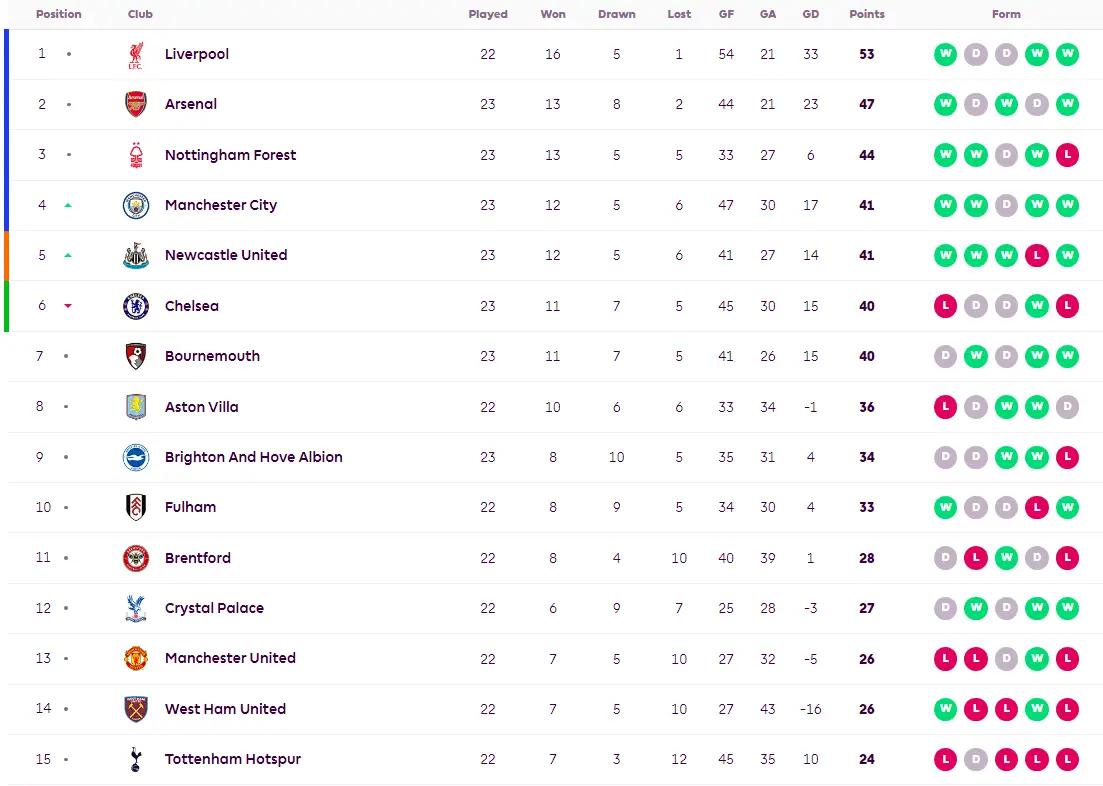Viewport: 1103px width, 786px height.
Task: Click Newcastle United's green up-arrow indicator
Action: 68,255
